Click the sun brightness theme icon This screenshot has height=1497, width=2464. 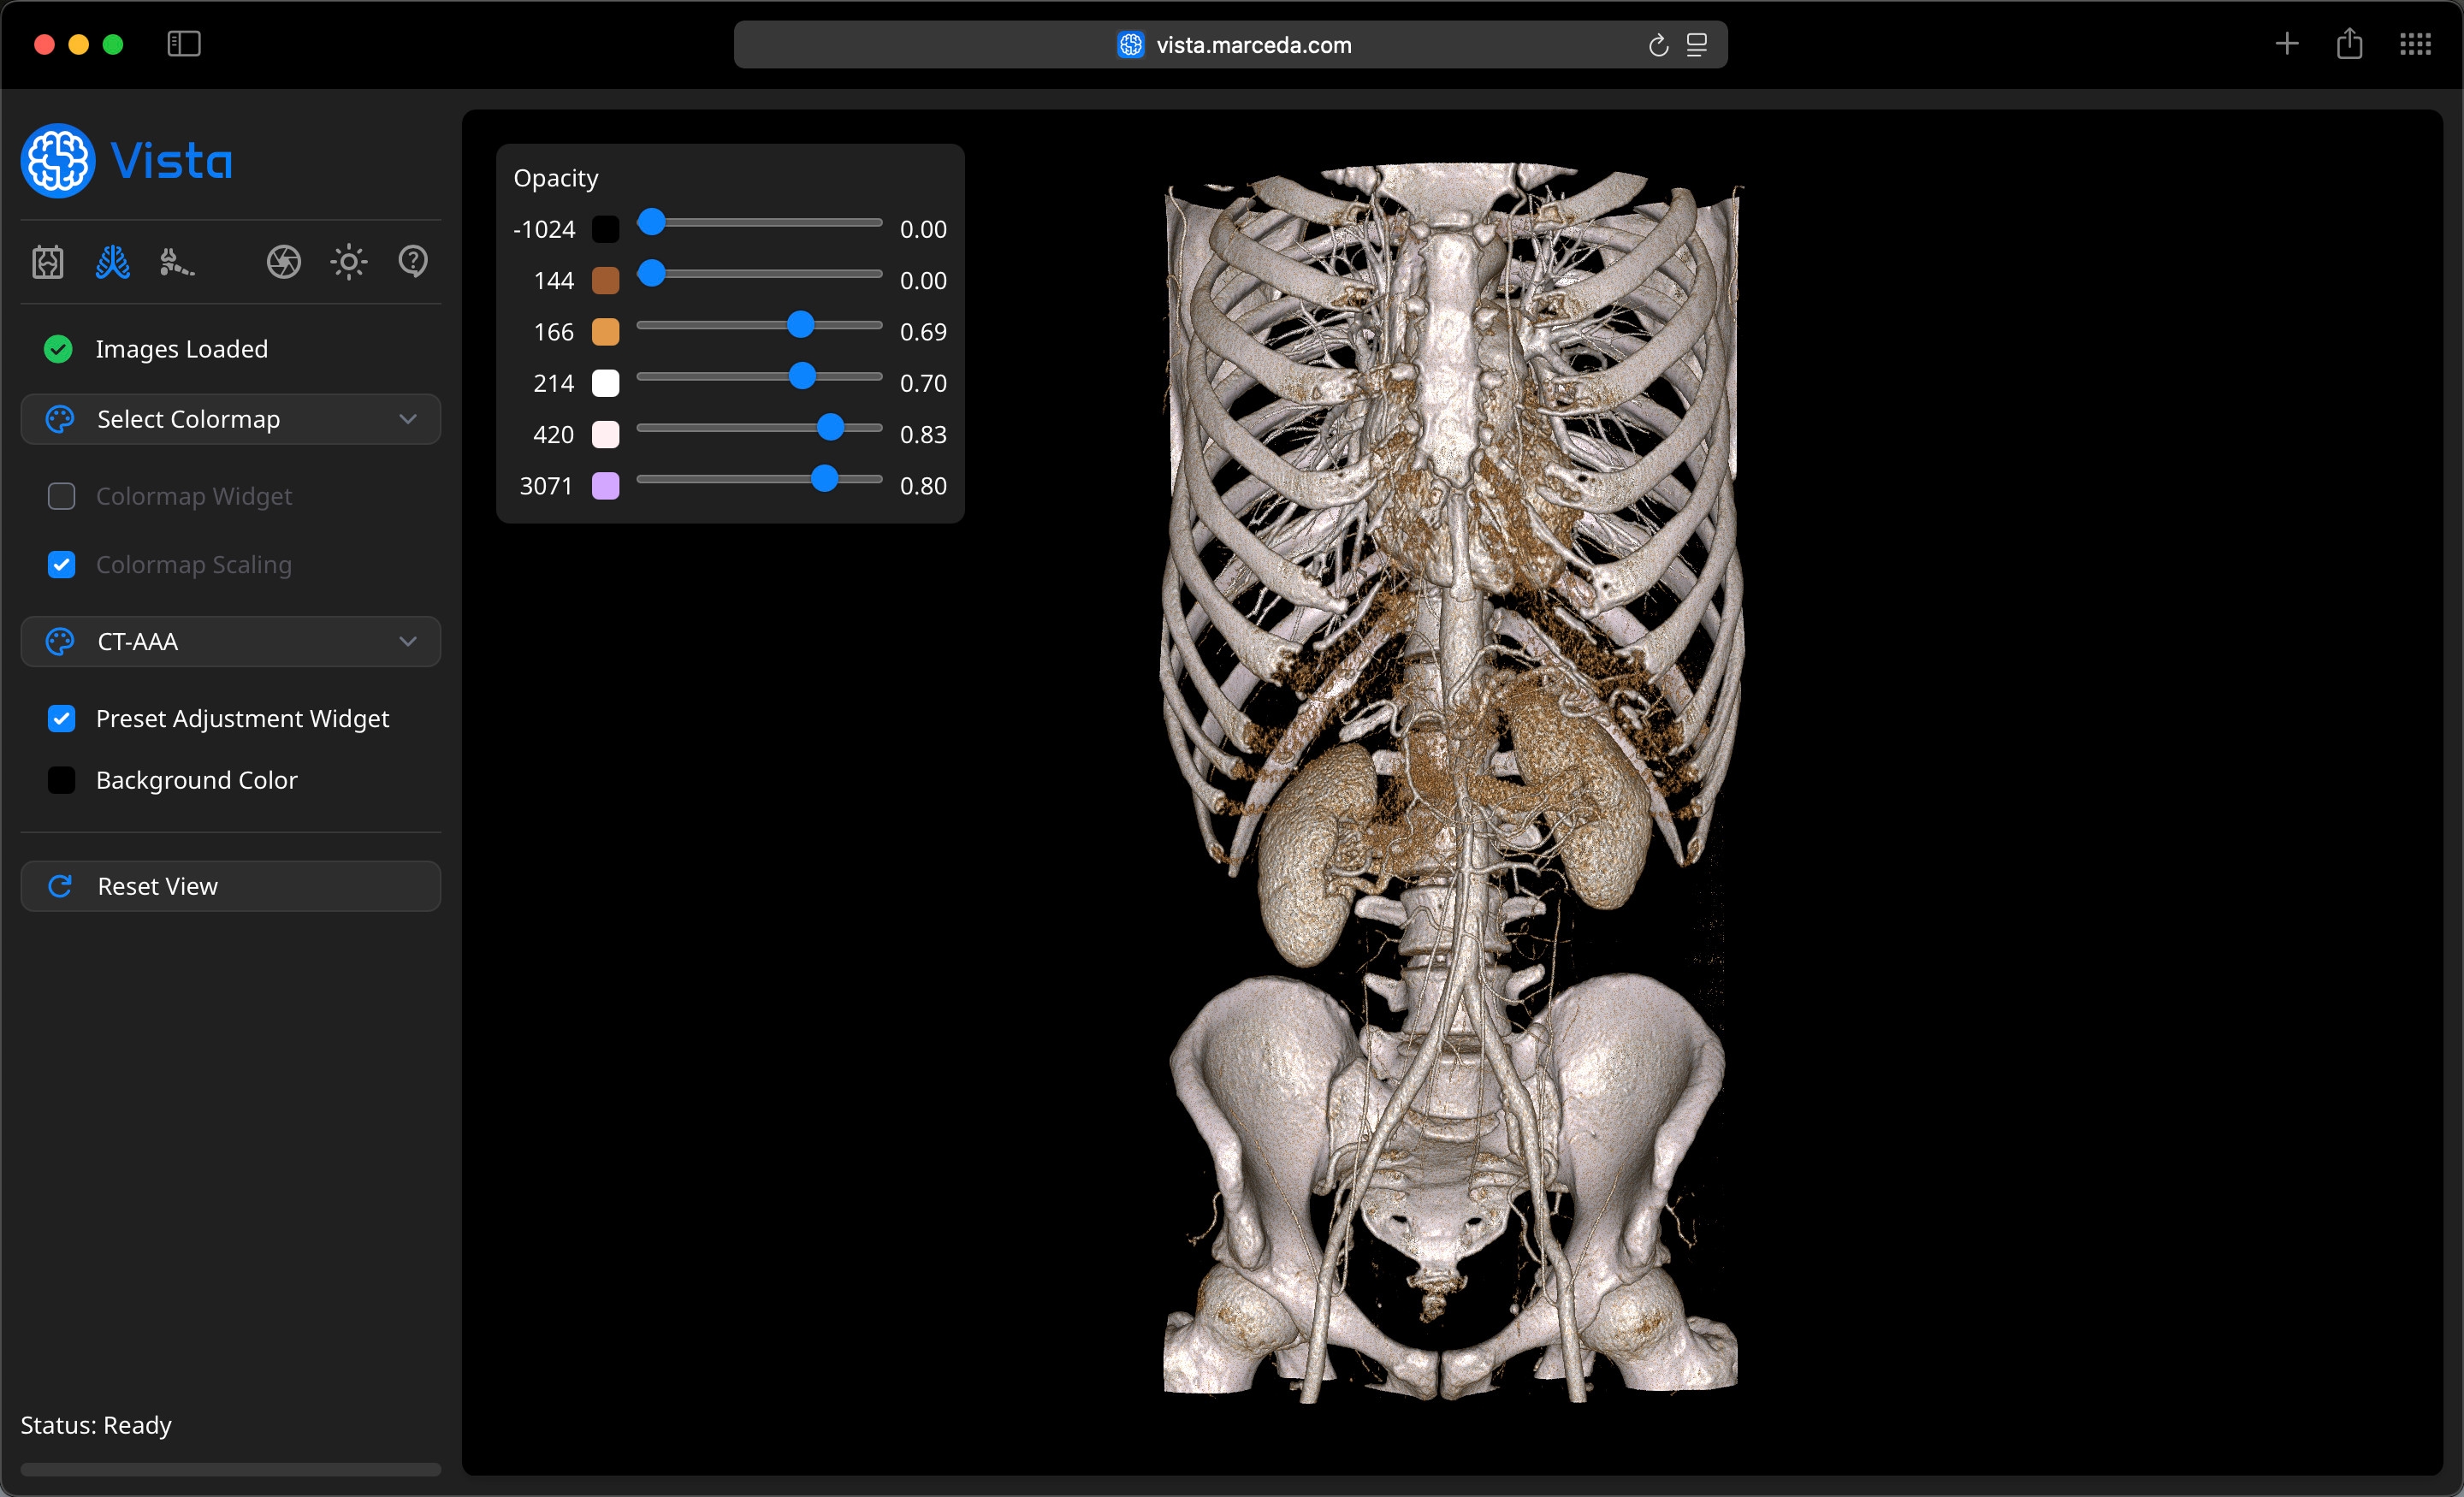pos(348,262)
